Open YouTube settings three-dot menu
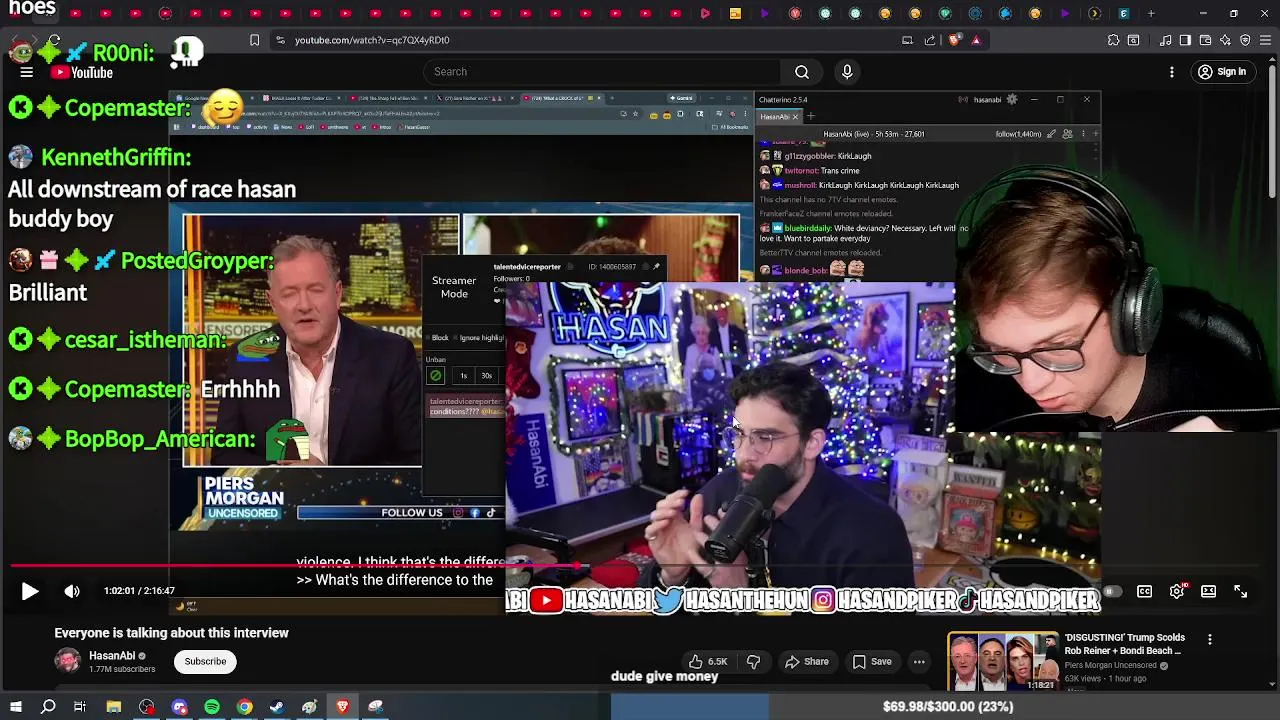 point(1172,72)
